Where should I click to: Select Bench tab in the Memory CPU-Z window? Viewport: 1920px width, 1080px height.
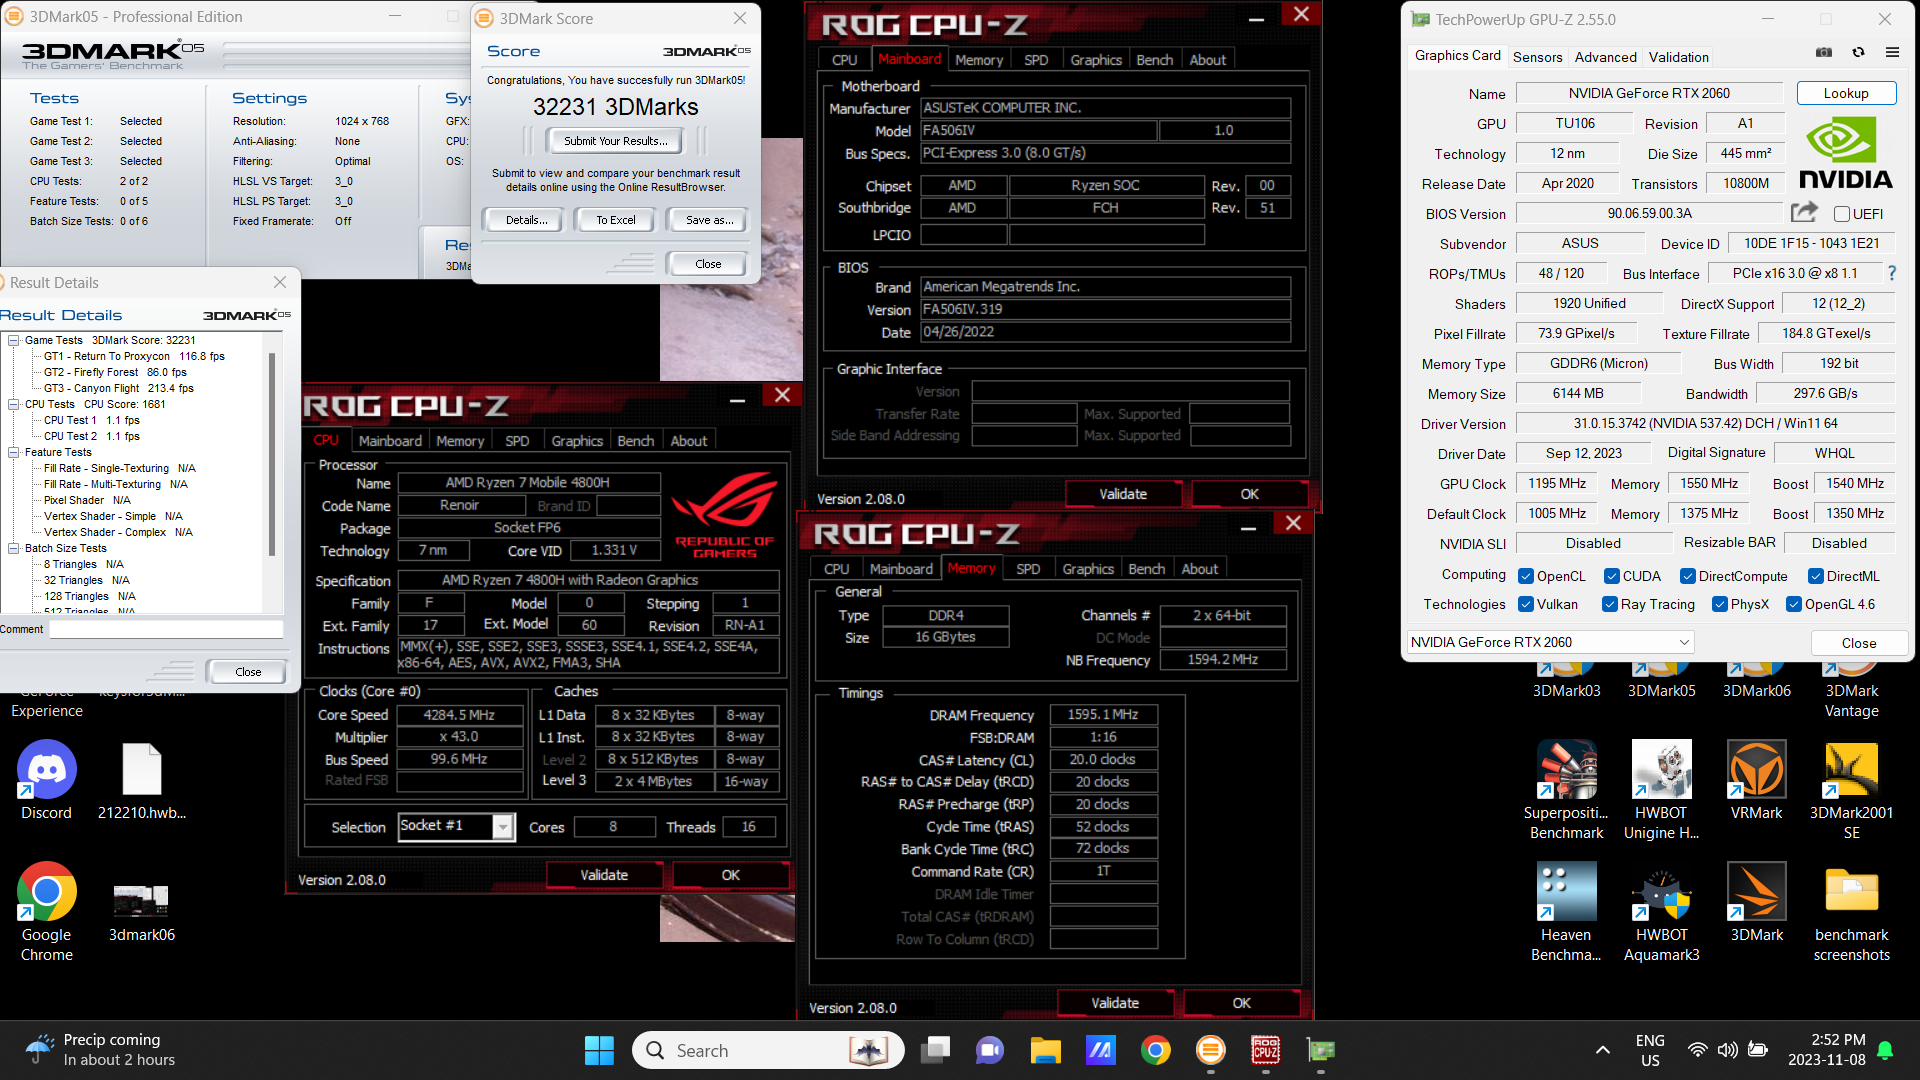click(x=1146, y=569)
